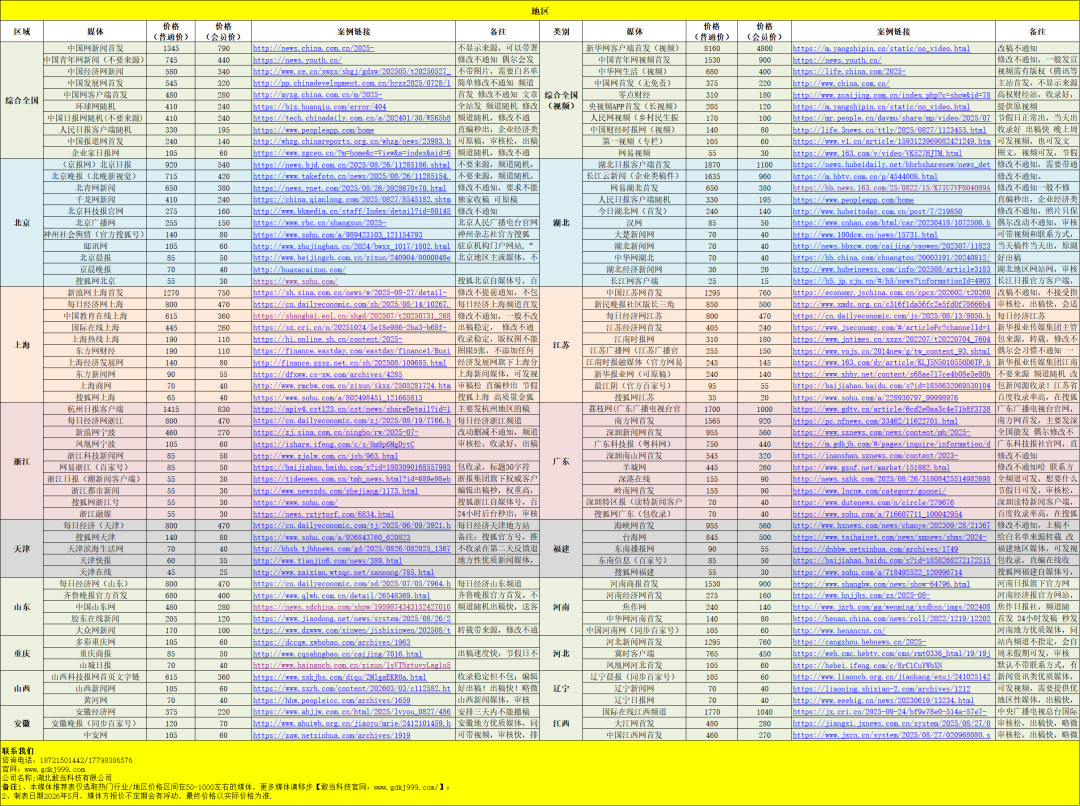1080x806 pixels.
Task: Select the 天津 region cell
Action: coord(22,549)
